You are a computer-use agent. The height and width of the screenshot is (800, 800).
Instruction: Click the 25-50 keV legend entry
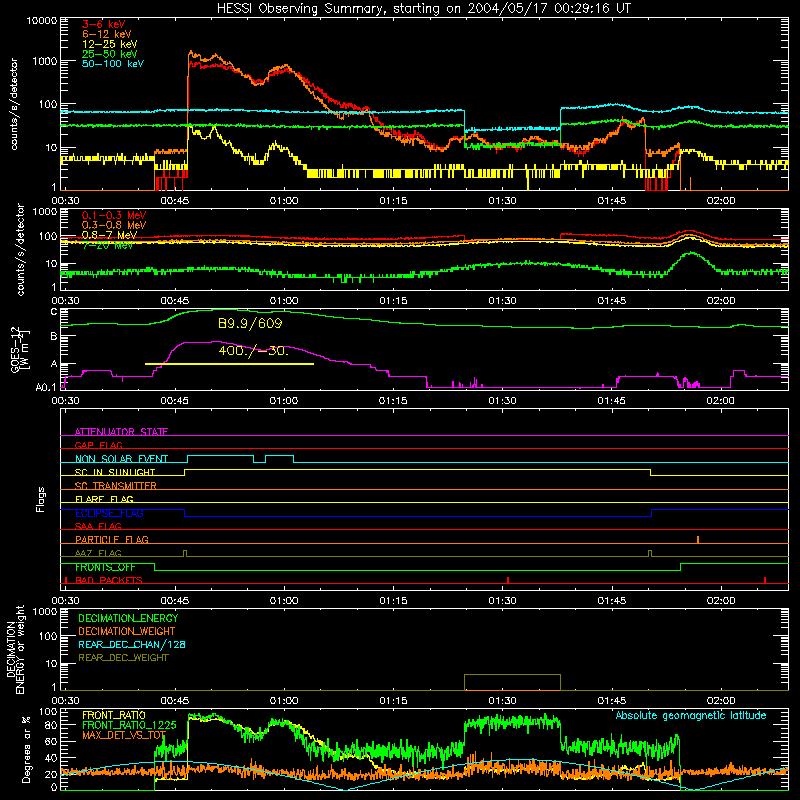point(110,54)
